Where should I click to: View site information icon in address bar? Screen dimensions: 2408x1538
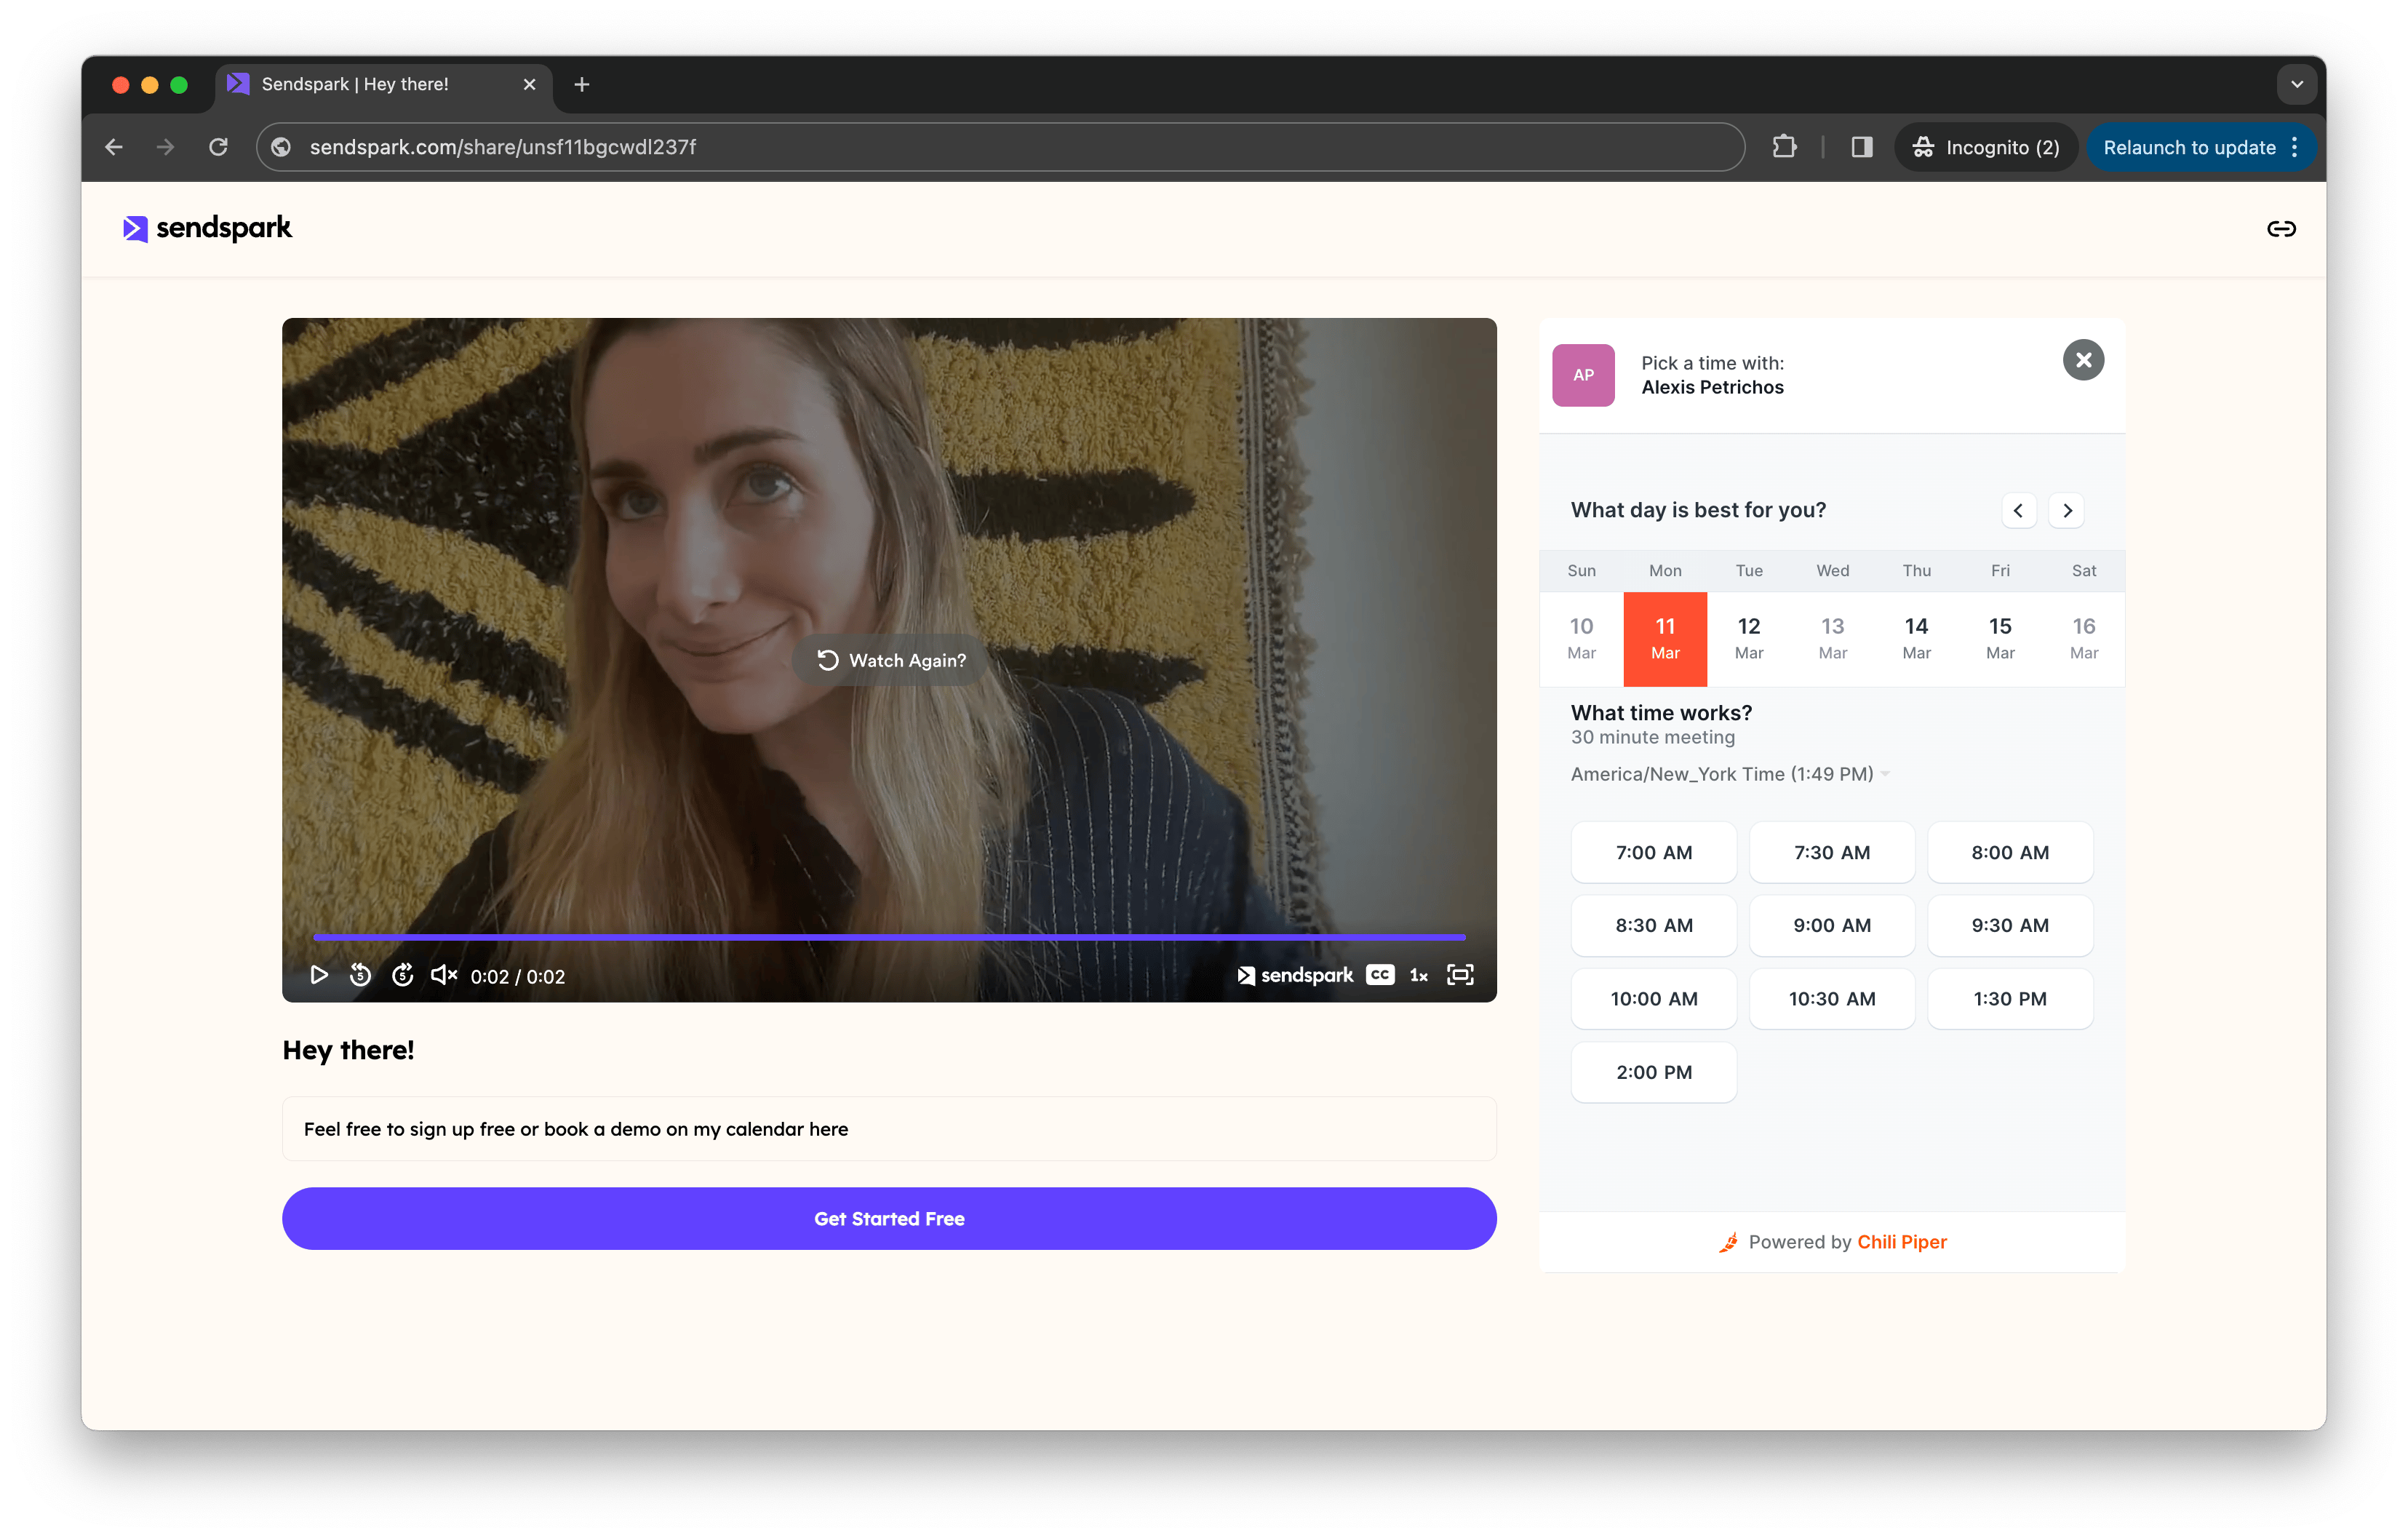282,147
